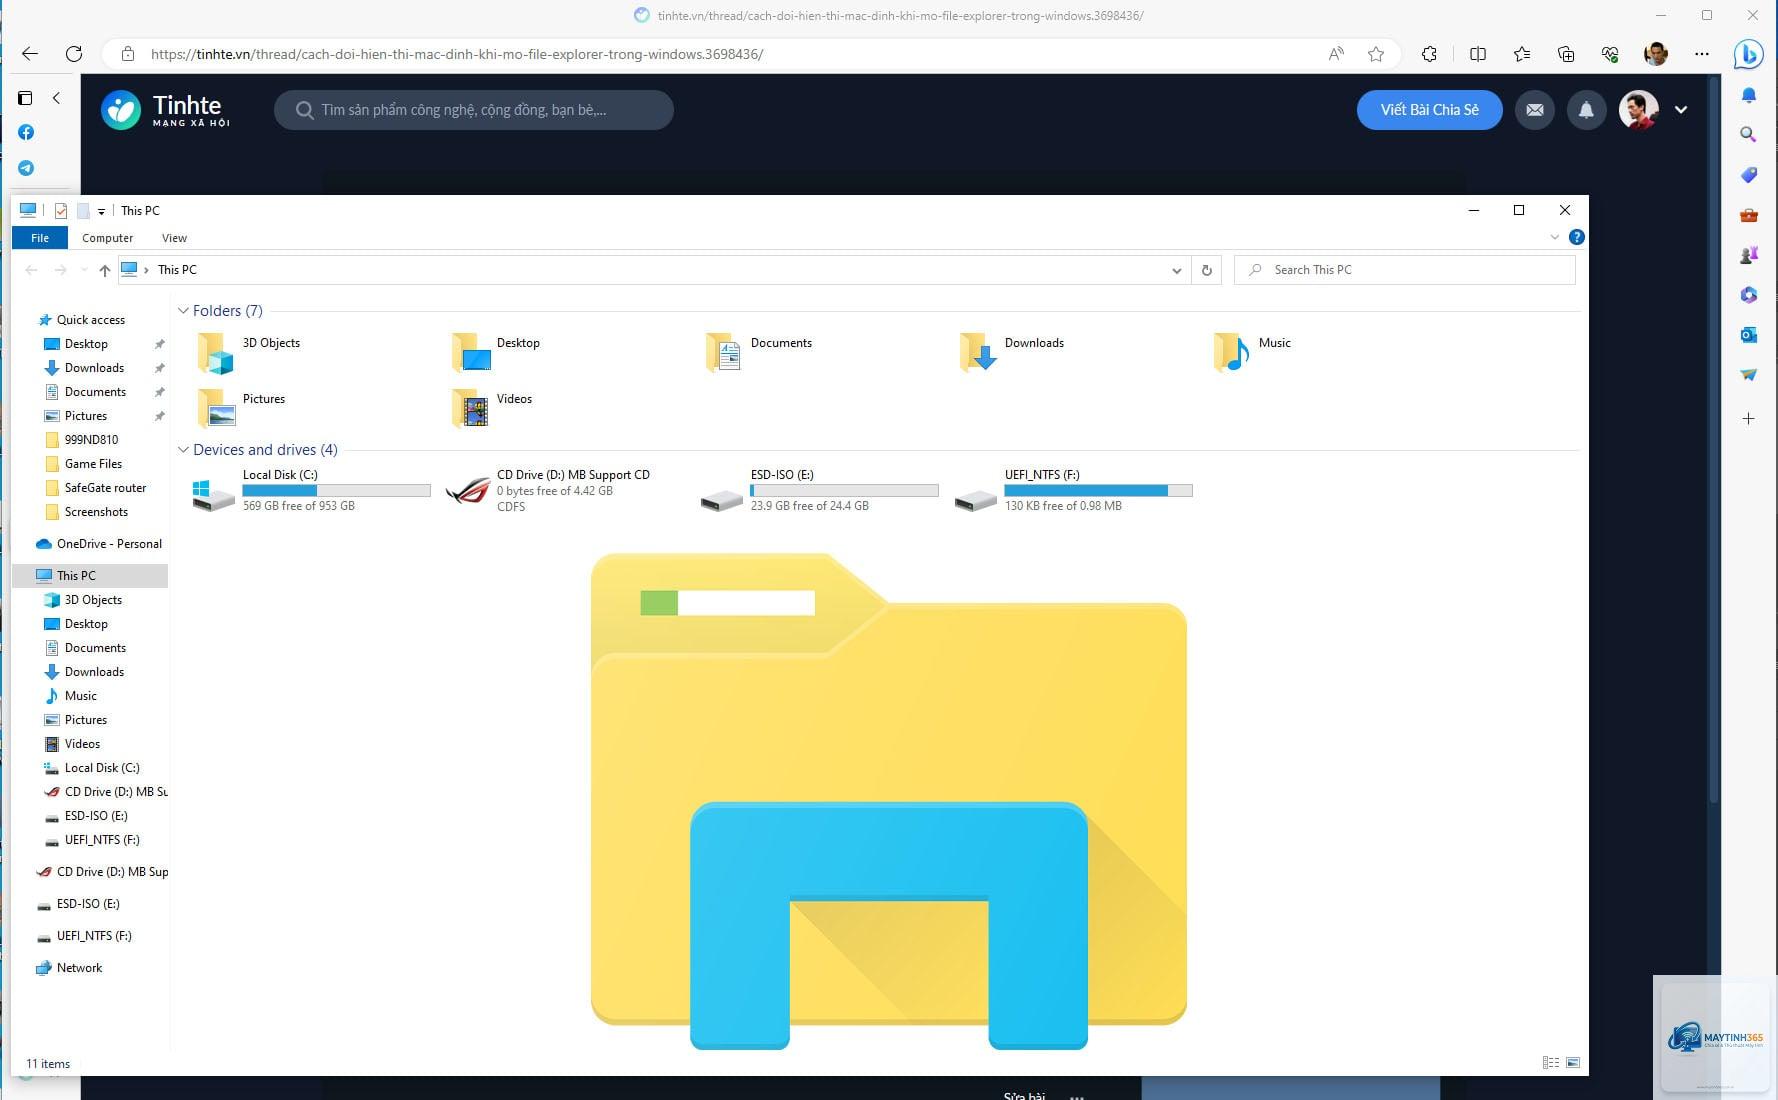Open Edge sidebar tools briefcase icon

[x=1748, y=215]
